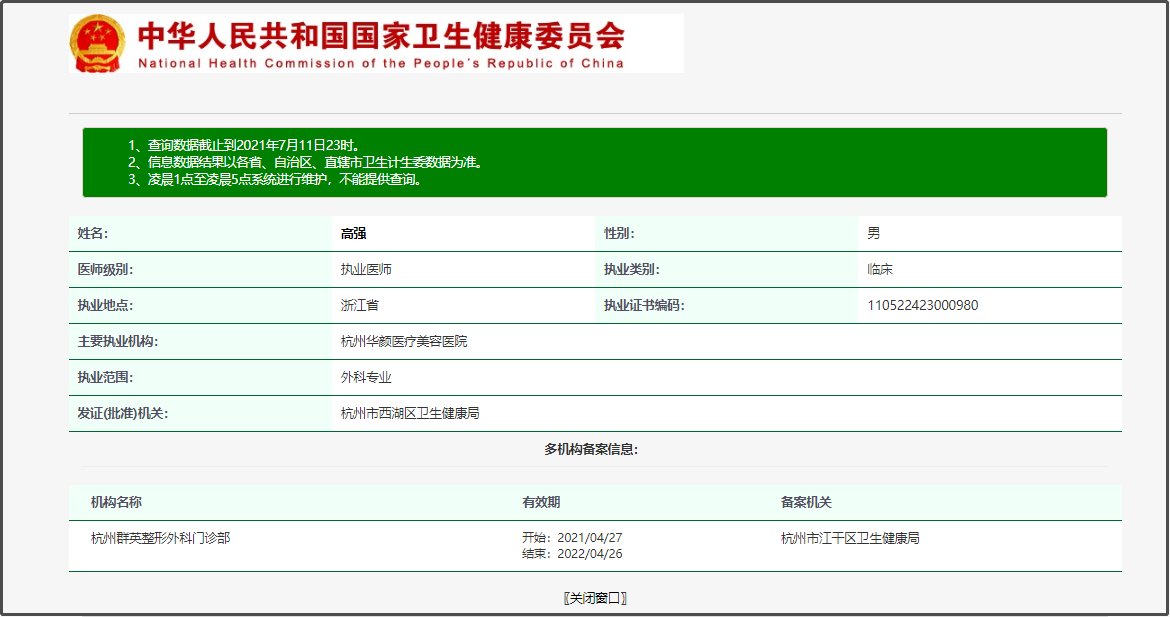
Task: Select the institution 杭州华颜医疗美容医院
Action: coord(404,341)
